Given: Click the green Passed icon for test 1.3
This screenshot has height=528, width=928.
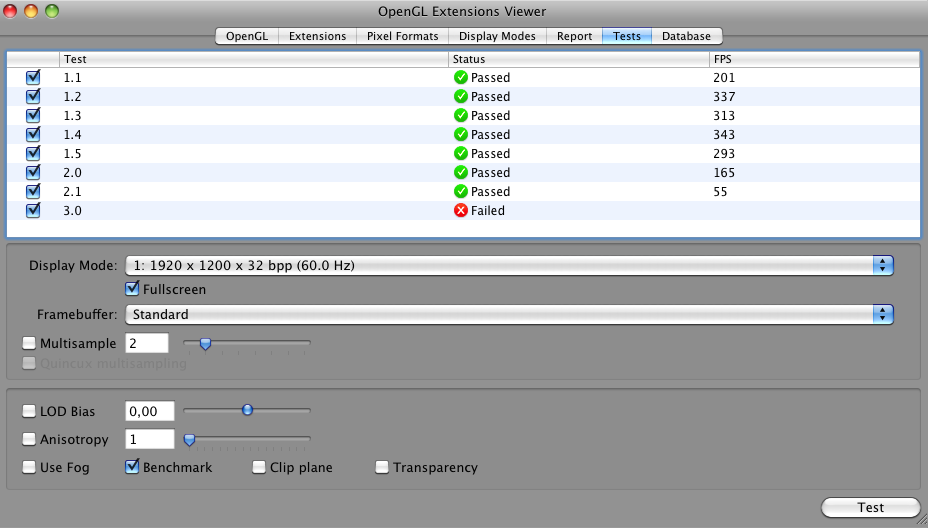Looking at the screenshot, I should [460, 115].
